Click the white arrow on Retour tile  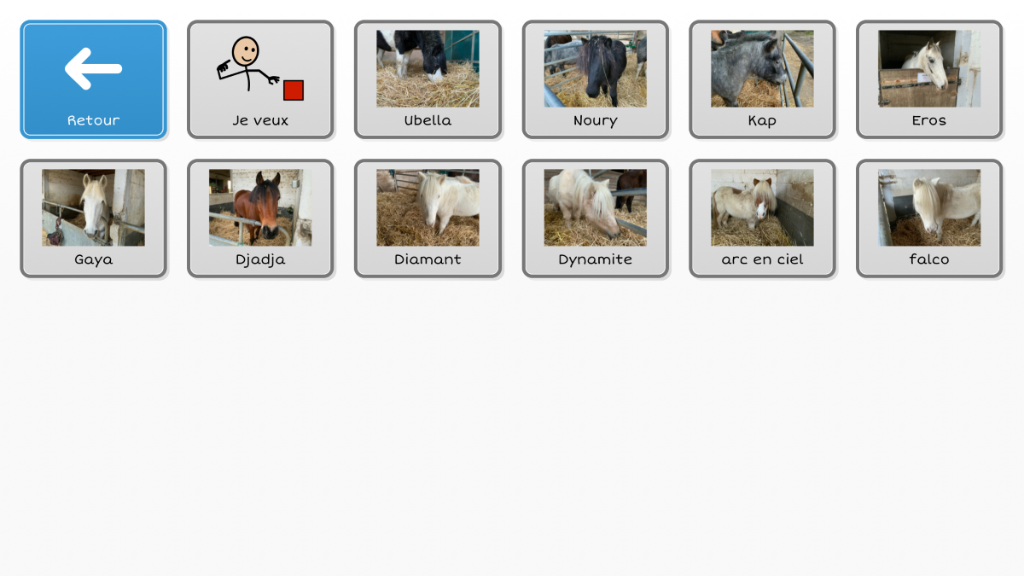tap(93, 68)
